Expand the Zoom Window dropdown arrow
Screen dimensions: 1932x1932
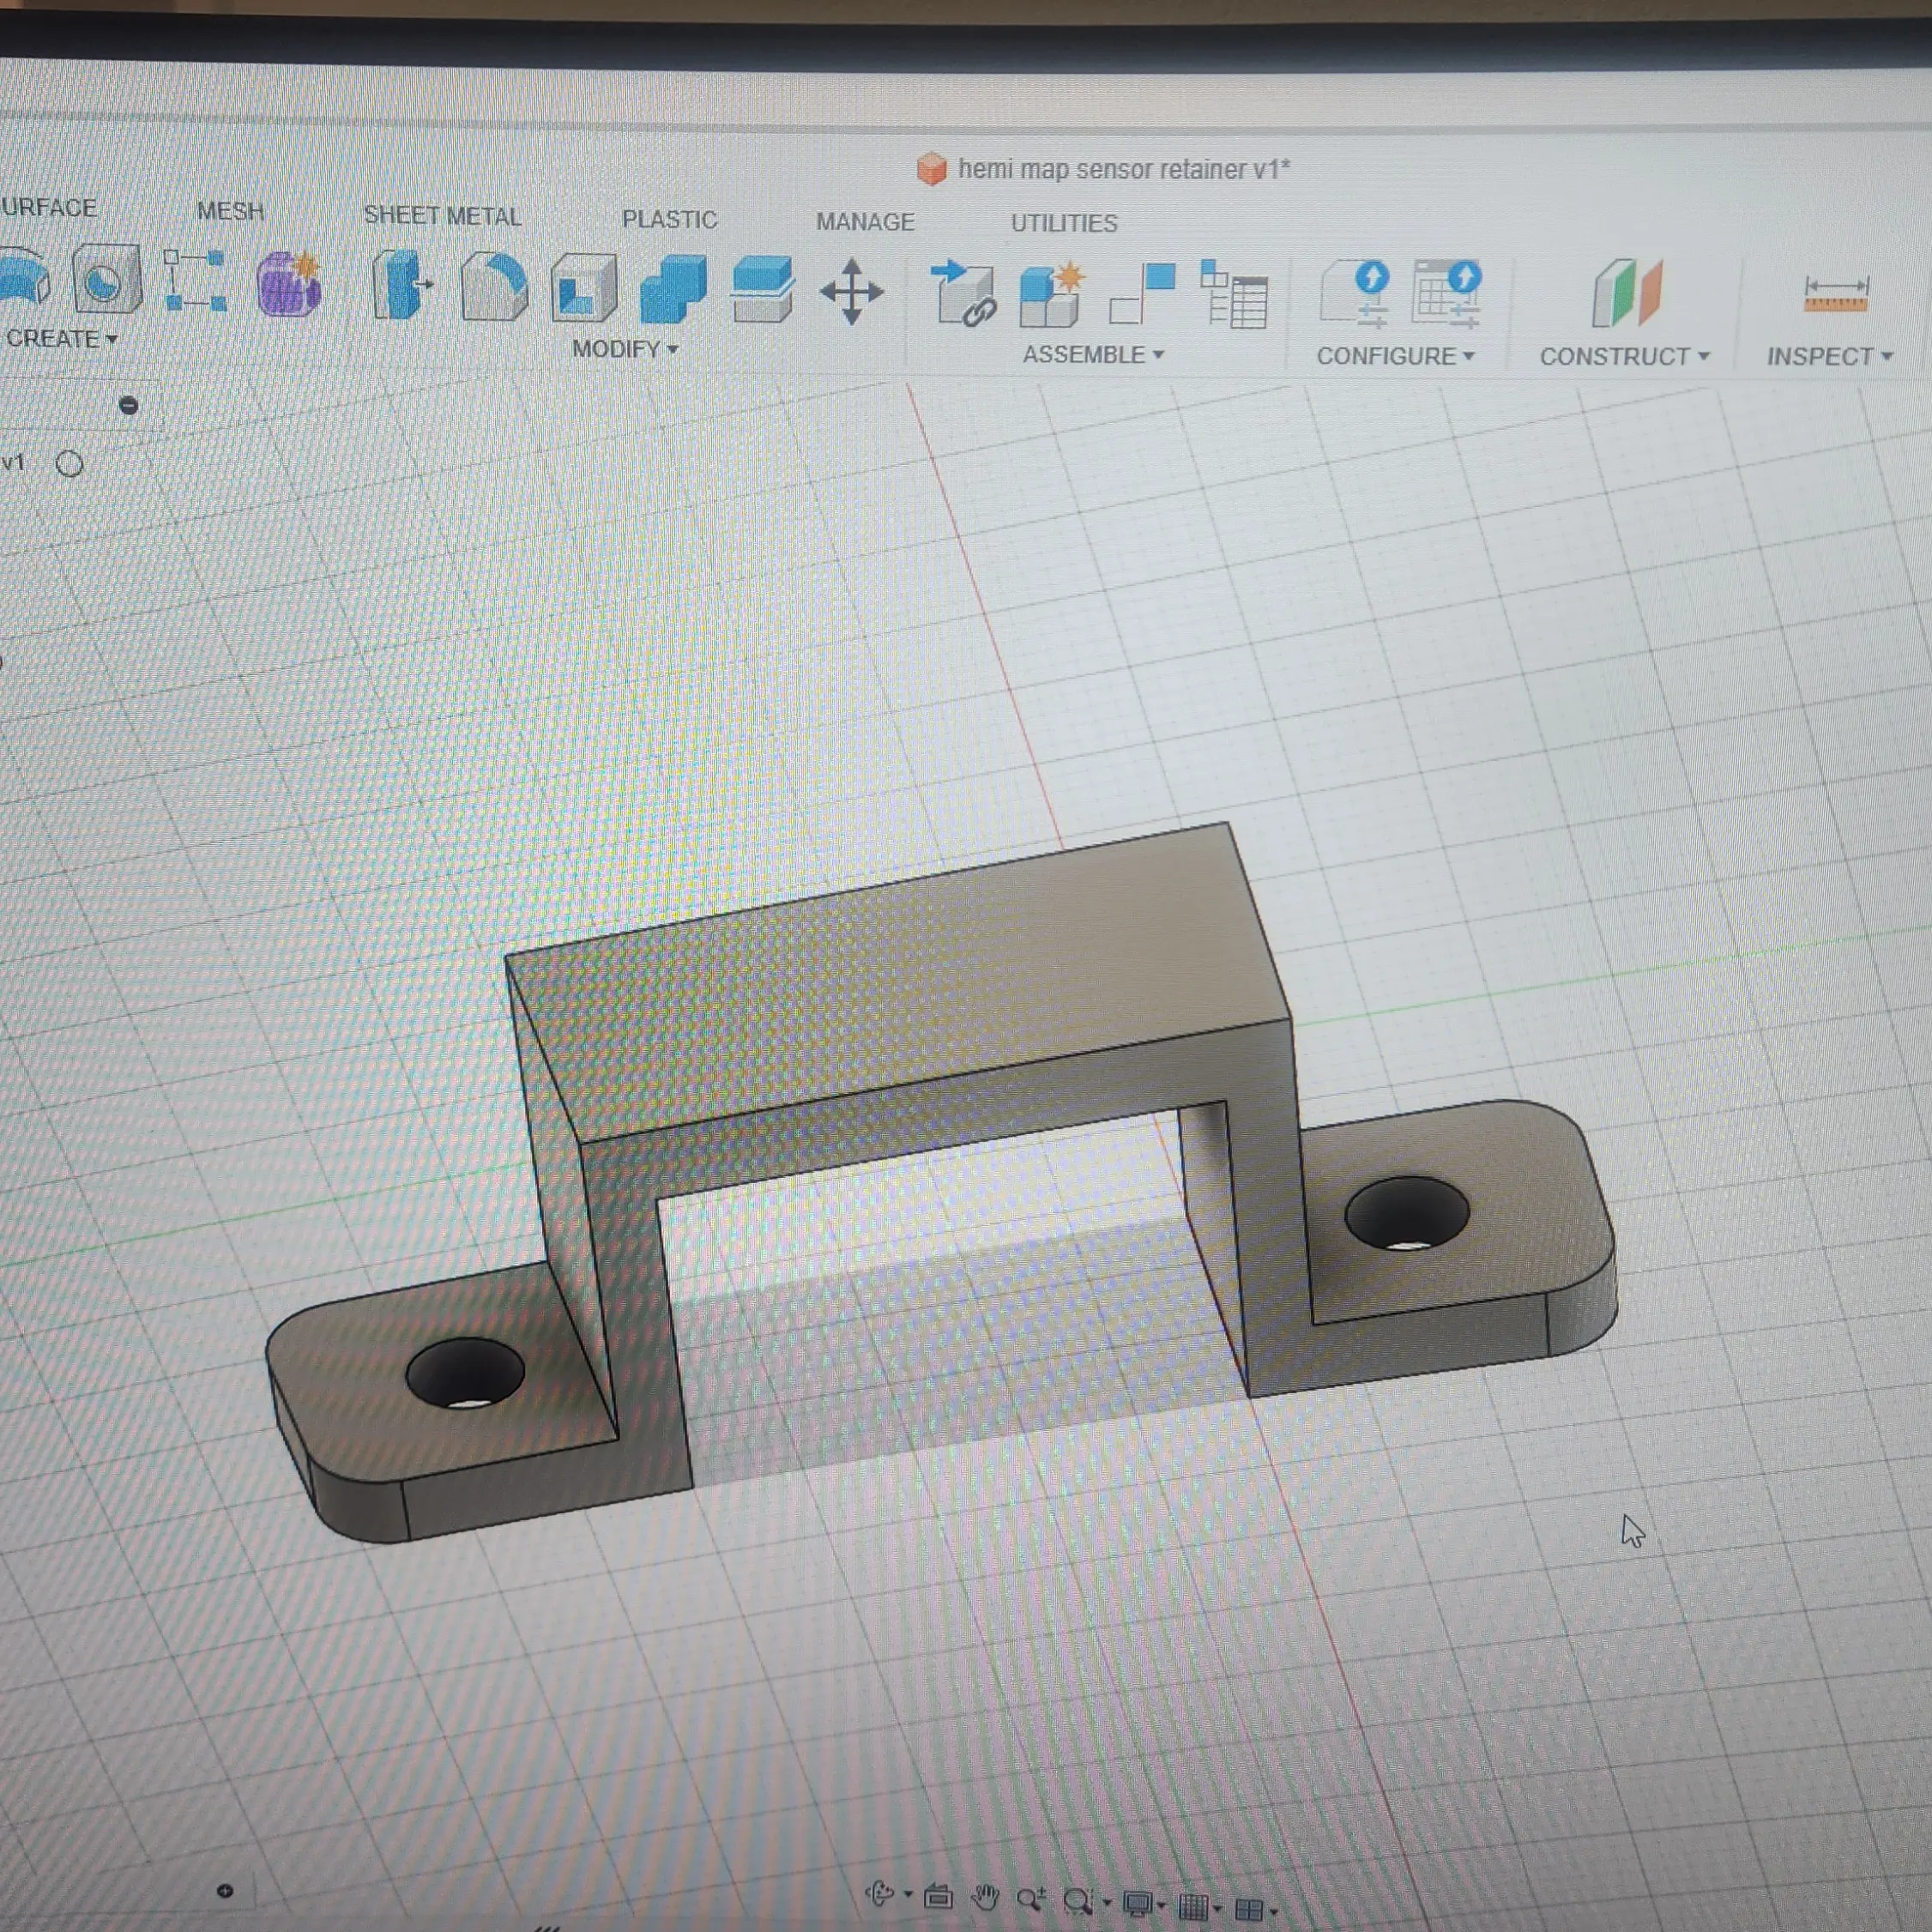tap(1107, 1903)
